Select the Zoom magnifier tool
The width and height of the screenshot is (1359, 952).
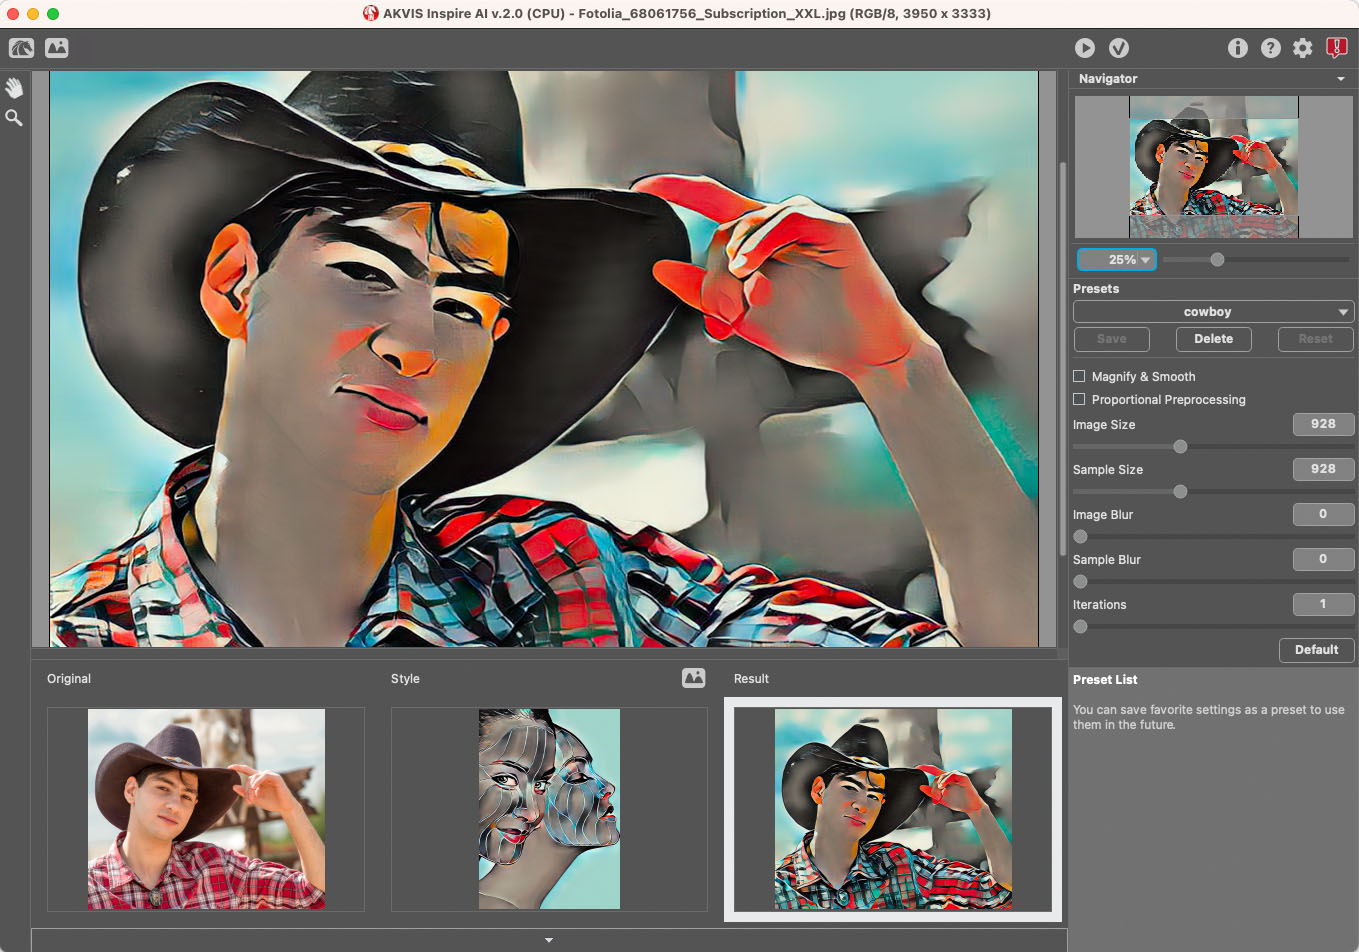point(14,118)
